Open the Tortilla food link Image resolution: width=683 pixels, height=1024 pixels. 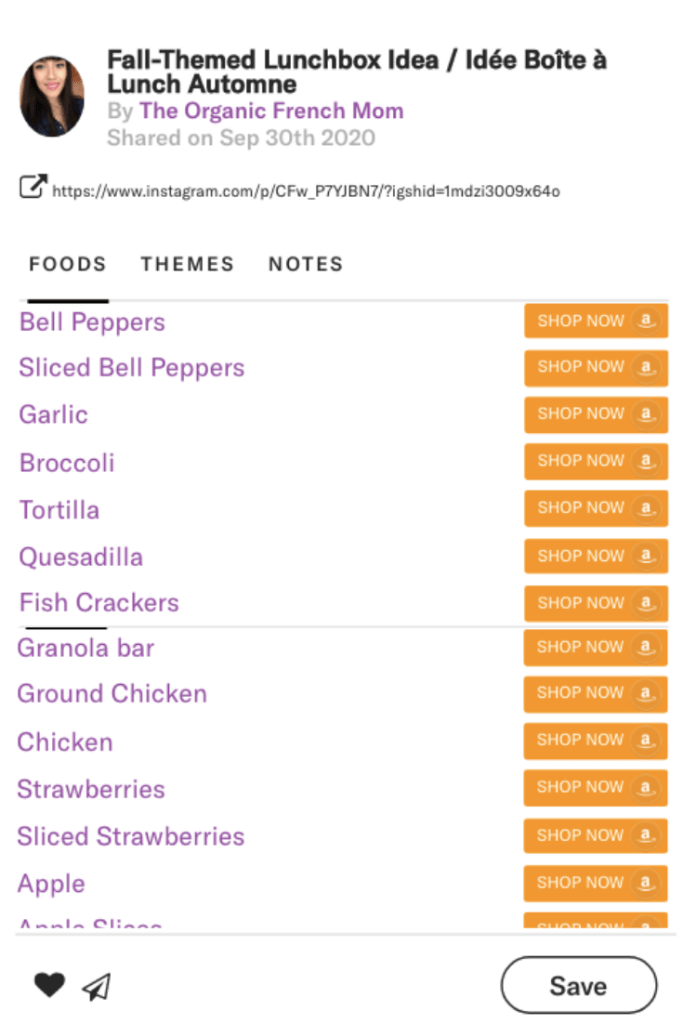59,510
